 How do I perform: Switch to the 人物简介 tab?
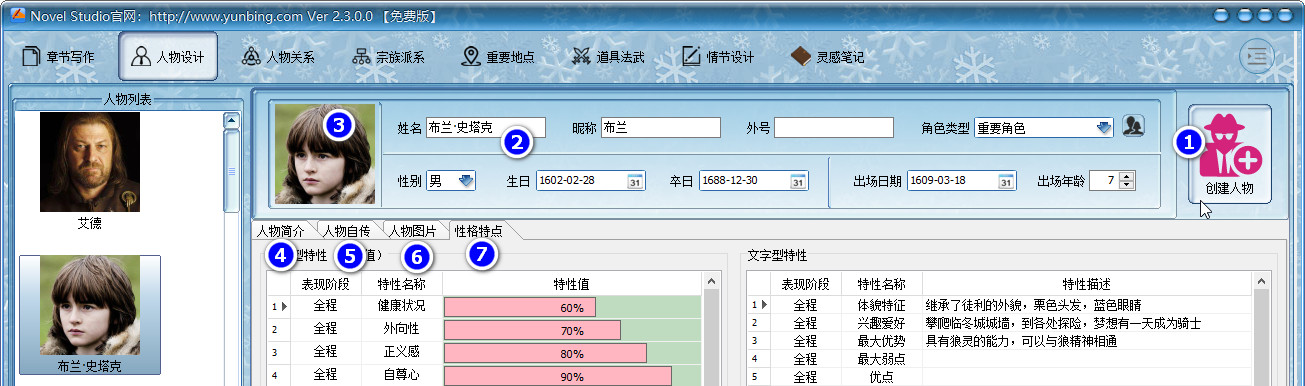(x=281, y=231)
